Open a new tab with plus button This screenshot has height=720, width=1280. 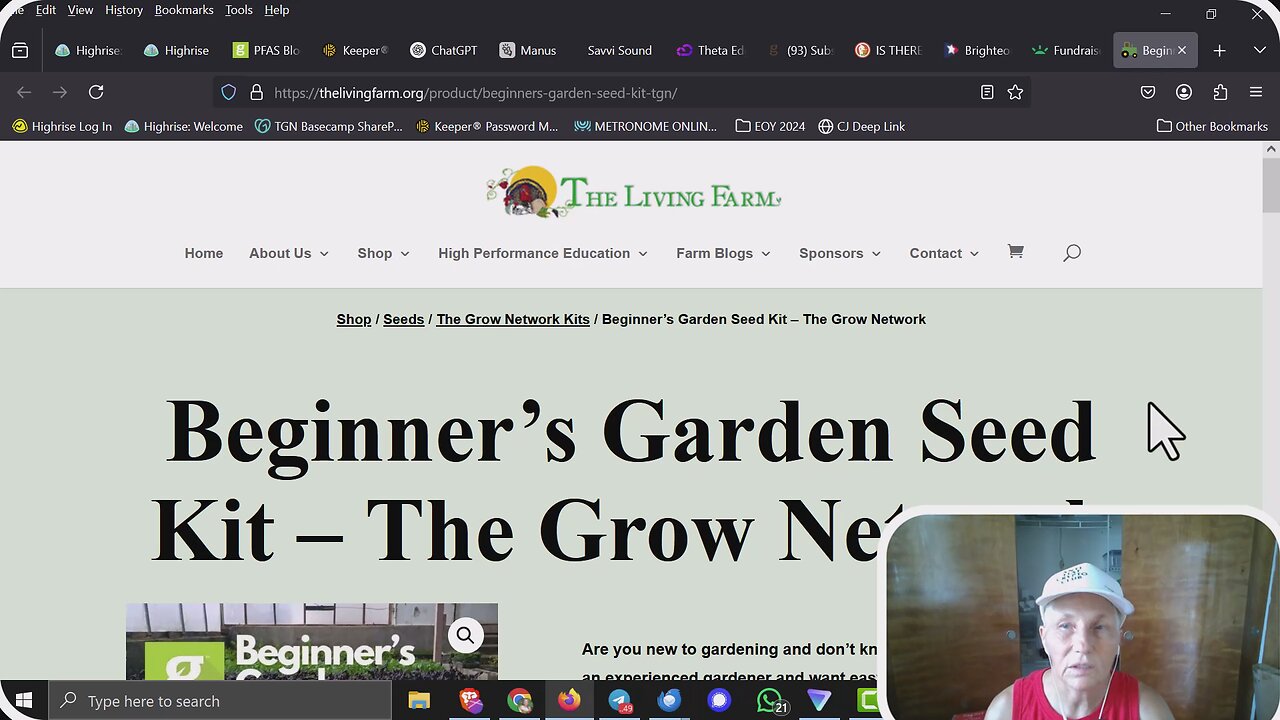pos(1219,50)
